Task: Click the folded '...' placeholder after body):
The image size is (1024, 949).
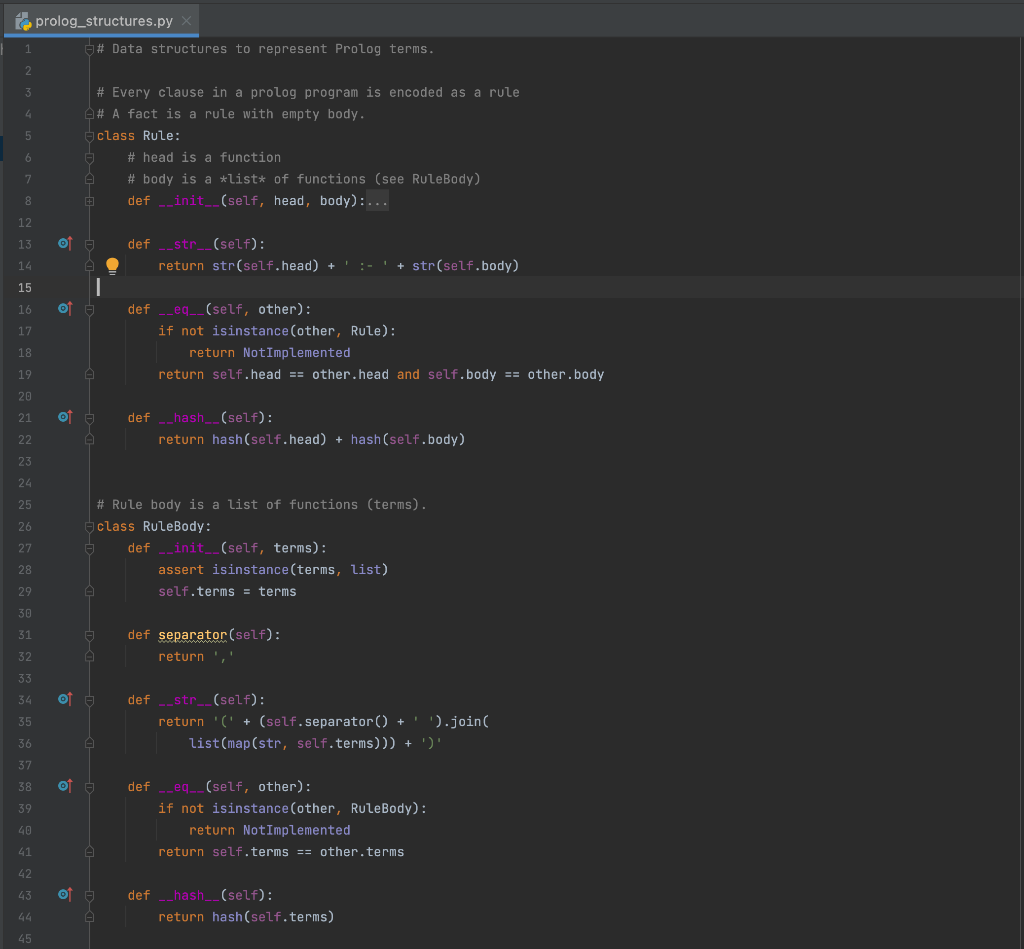Action: [377, 201]
